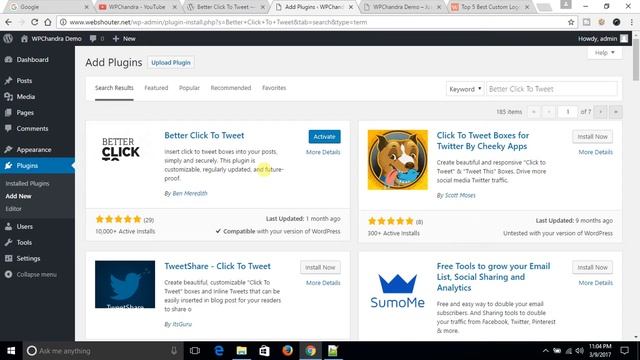Expand the Help dropdown tab
The image size is (640, 360).
[x=604, y=53]
